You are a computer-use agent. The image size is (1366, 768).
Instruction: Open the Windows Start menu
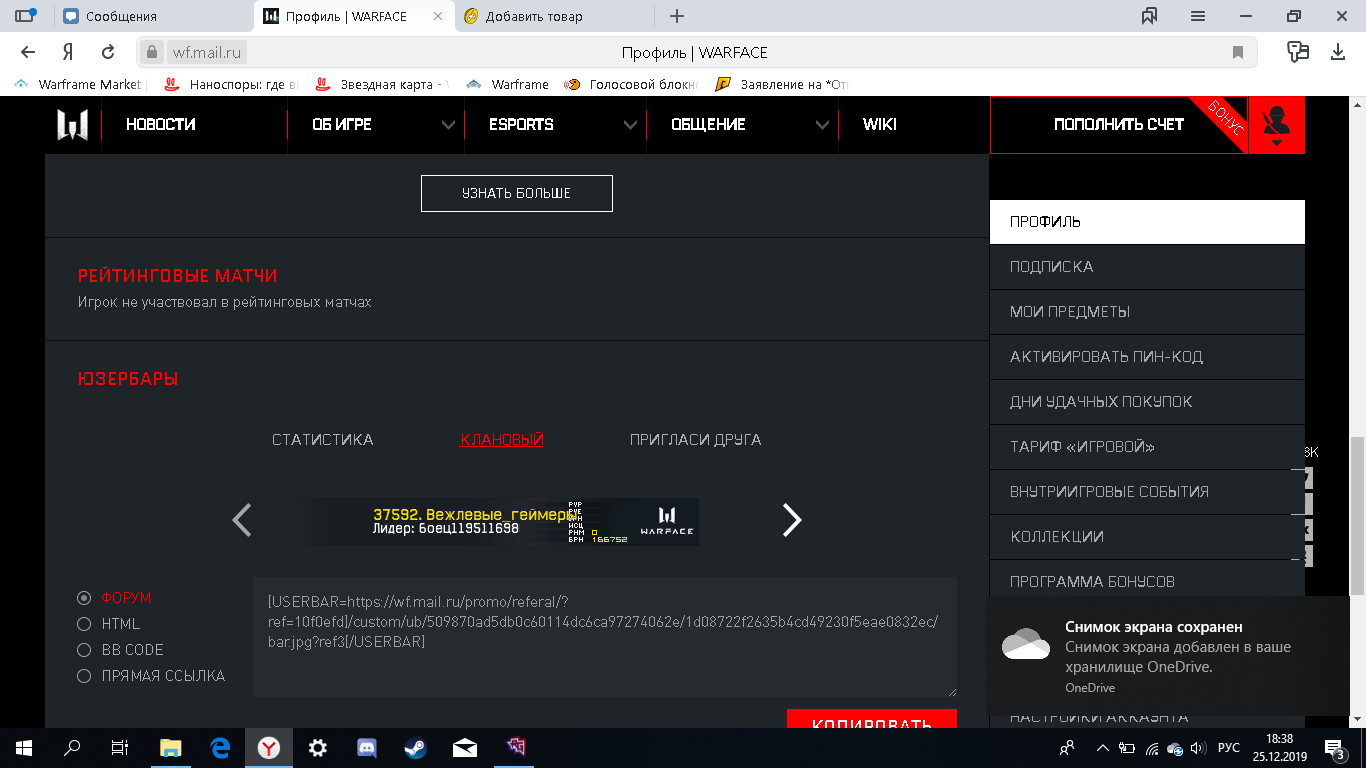23,748
